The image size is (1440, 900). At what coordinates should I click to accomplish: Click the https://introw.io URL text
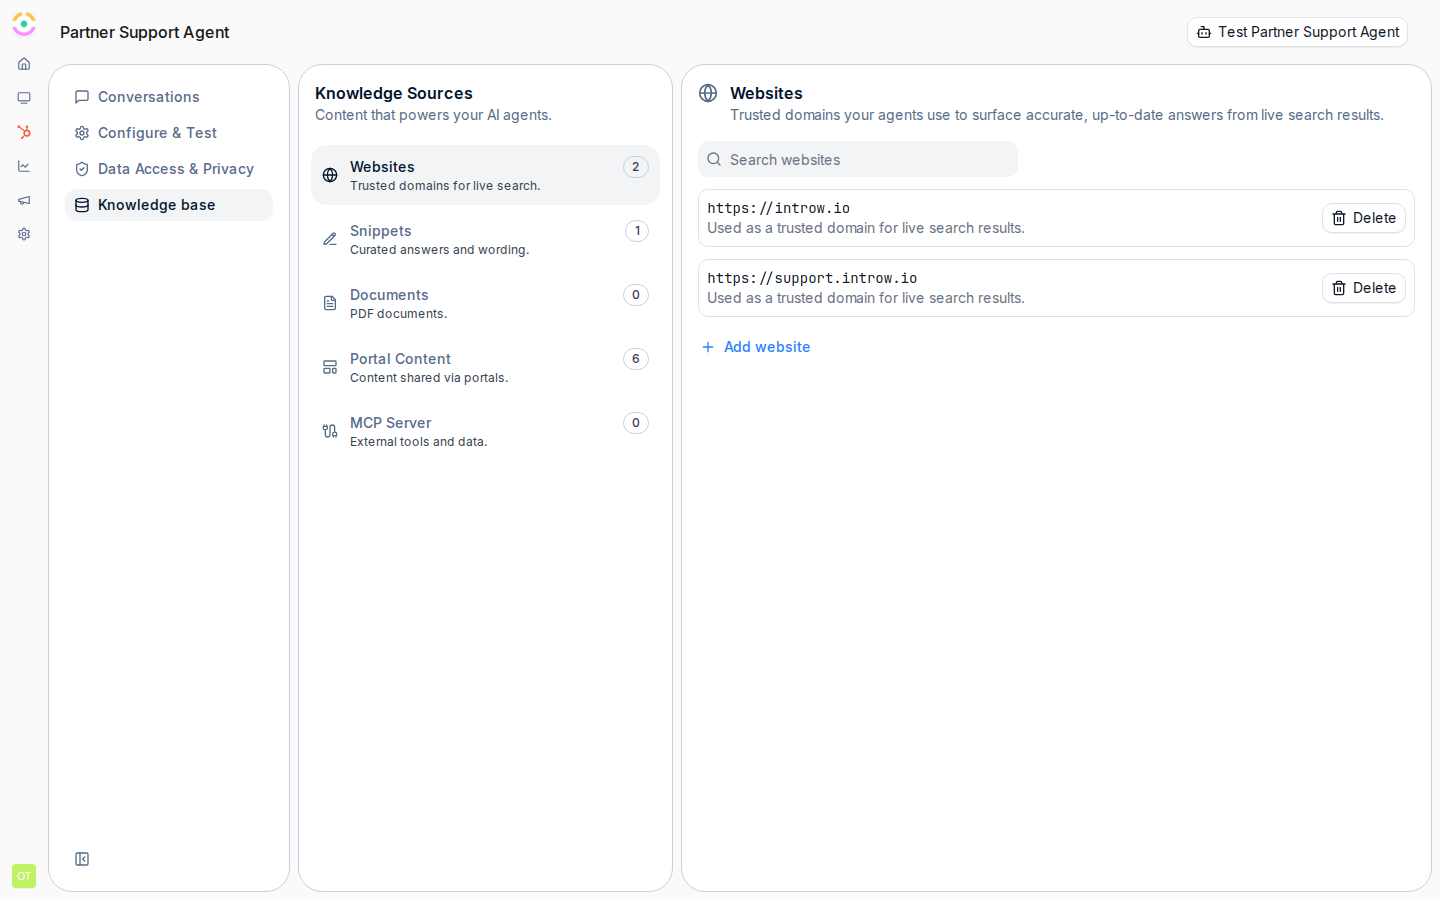778,208
